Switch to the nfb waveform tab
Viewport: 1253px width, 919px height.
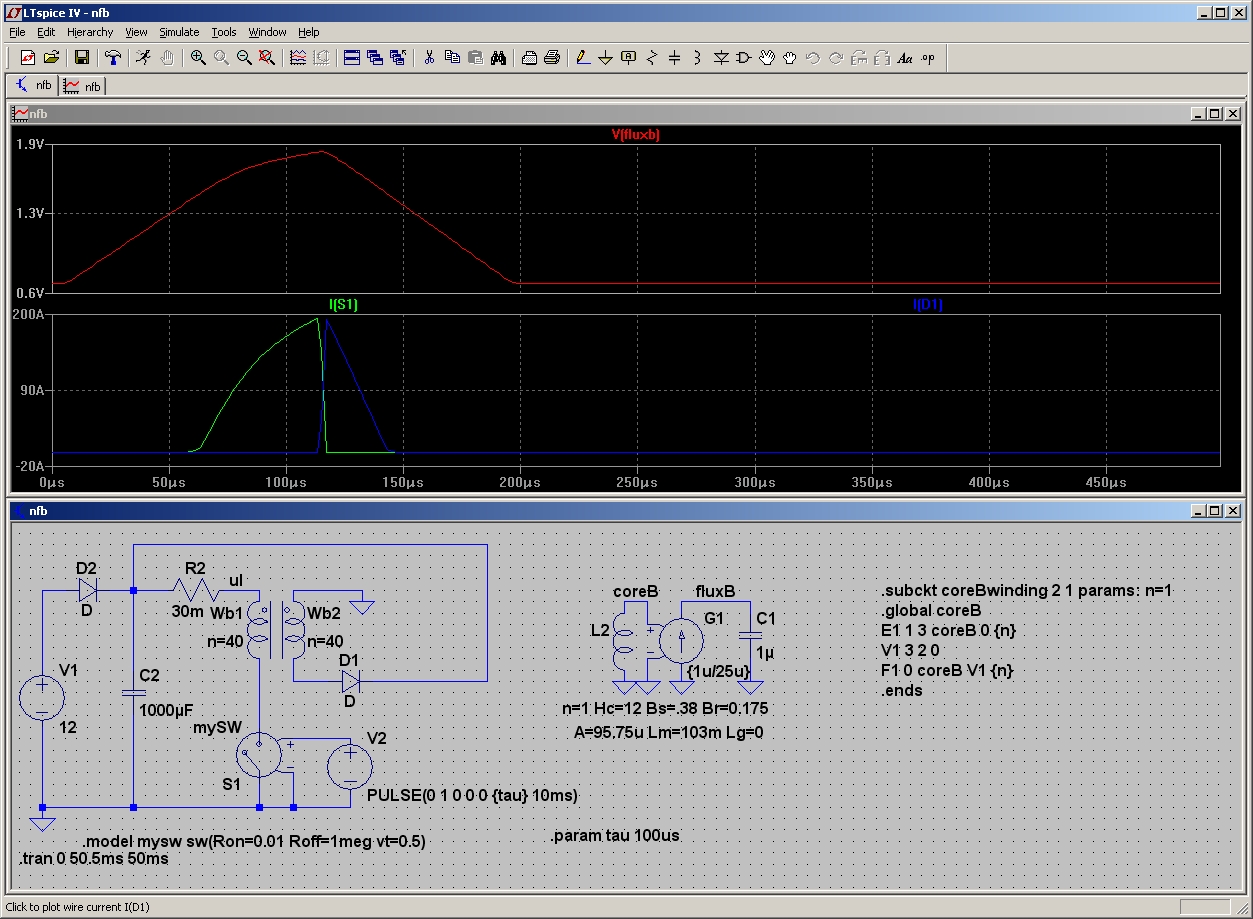pos(83,86)
